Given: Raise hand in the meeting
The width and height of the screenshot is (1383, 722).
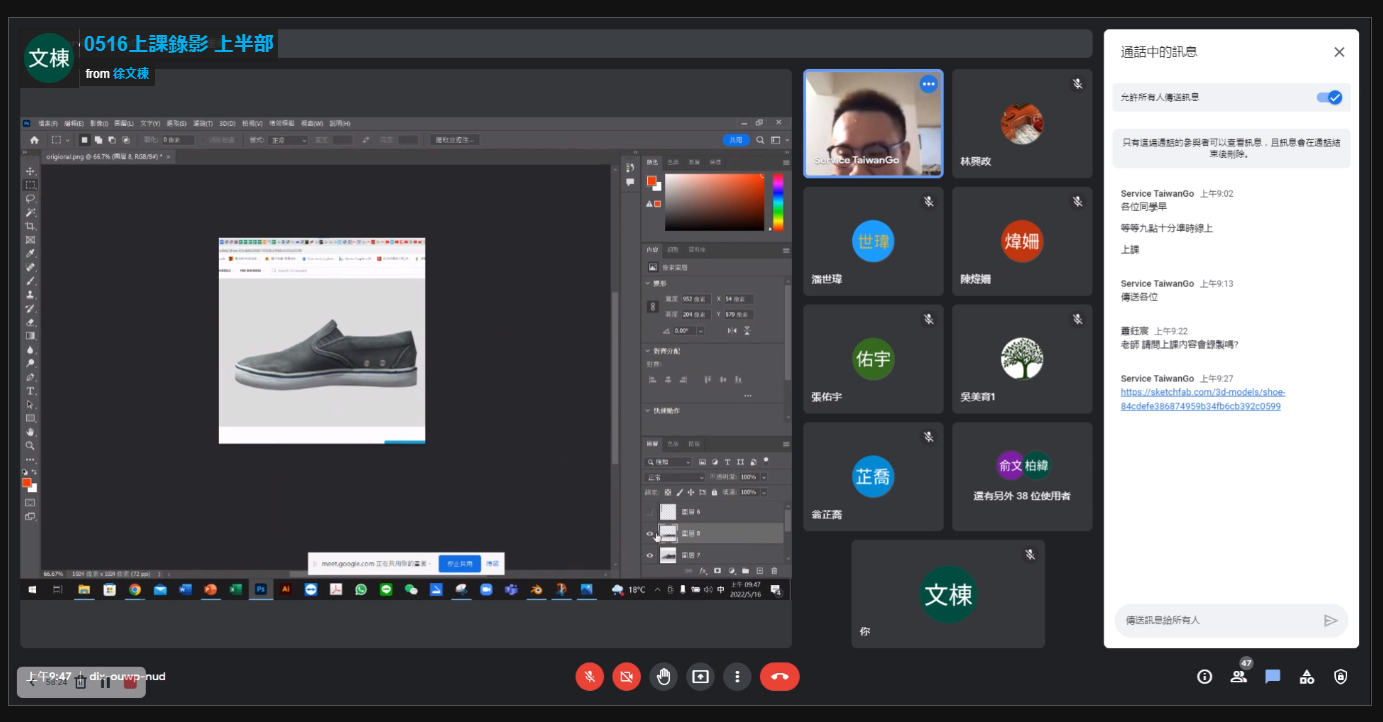Looking at the screenshot, I should pos(663,677).
